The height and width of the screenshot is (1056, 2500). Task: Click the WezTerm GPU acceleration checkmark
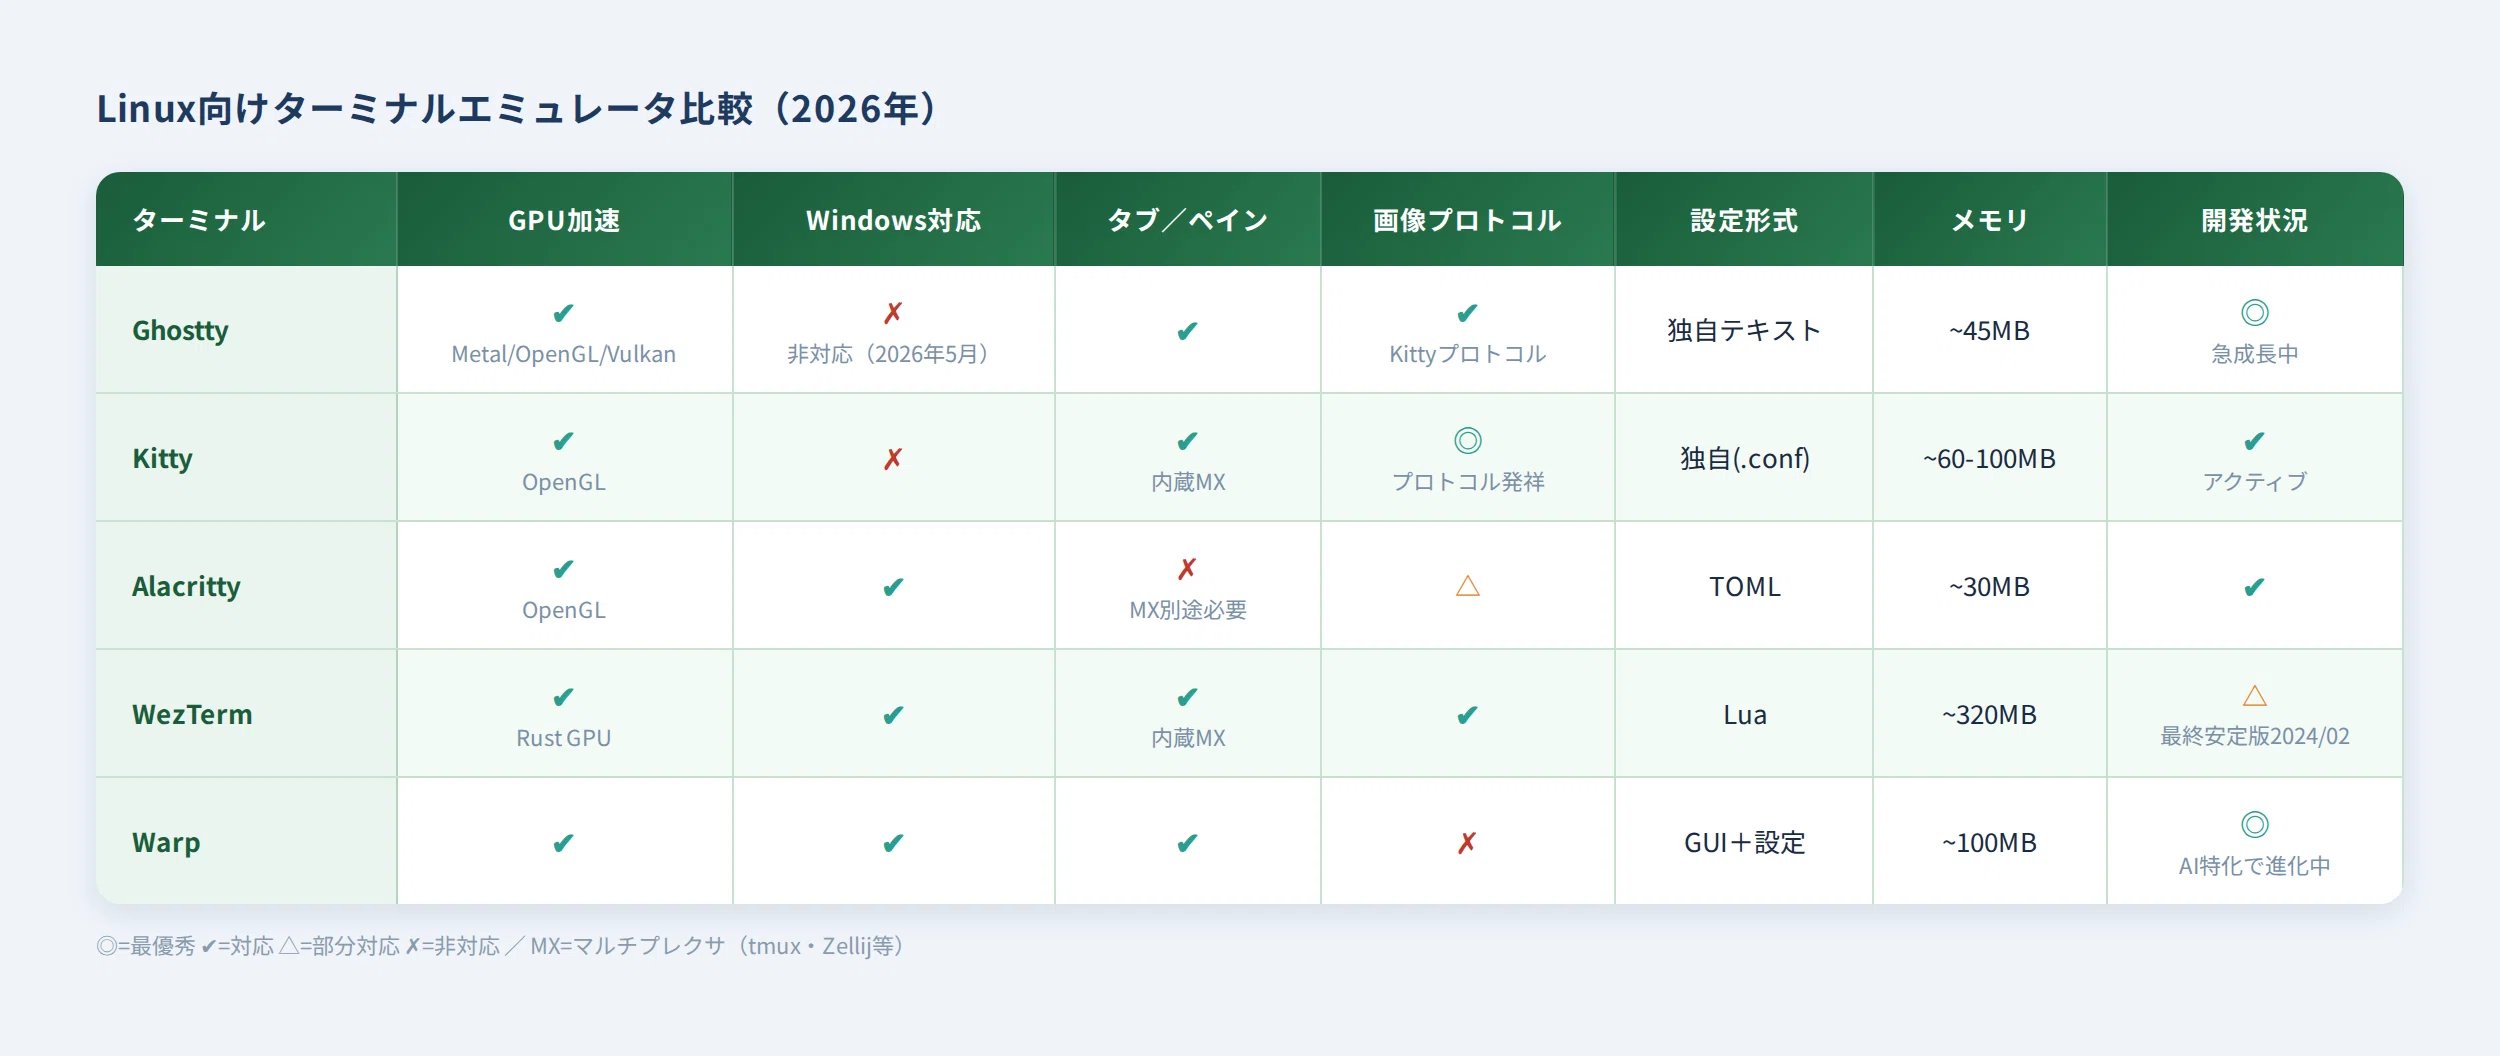tap(564, 697)
